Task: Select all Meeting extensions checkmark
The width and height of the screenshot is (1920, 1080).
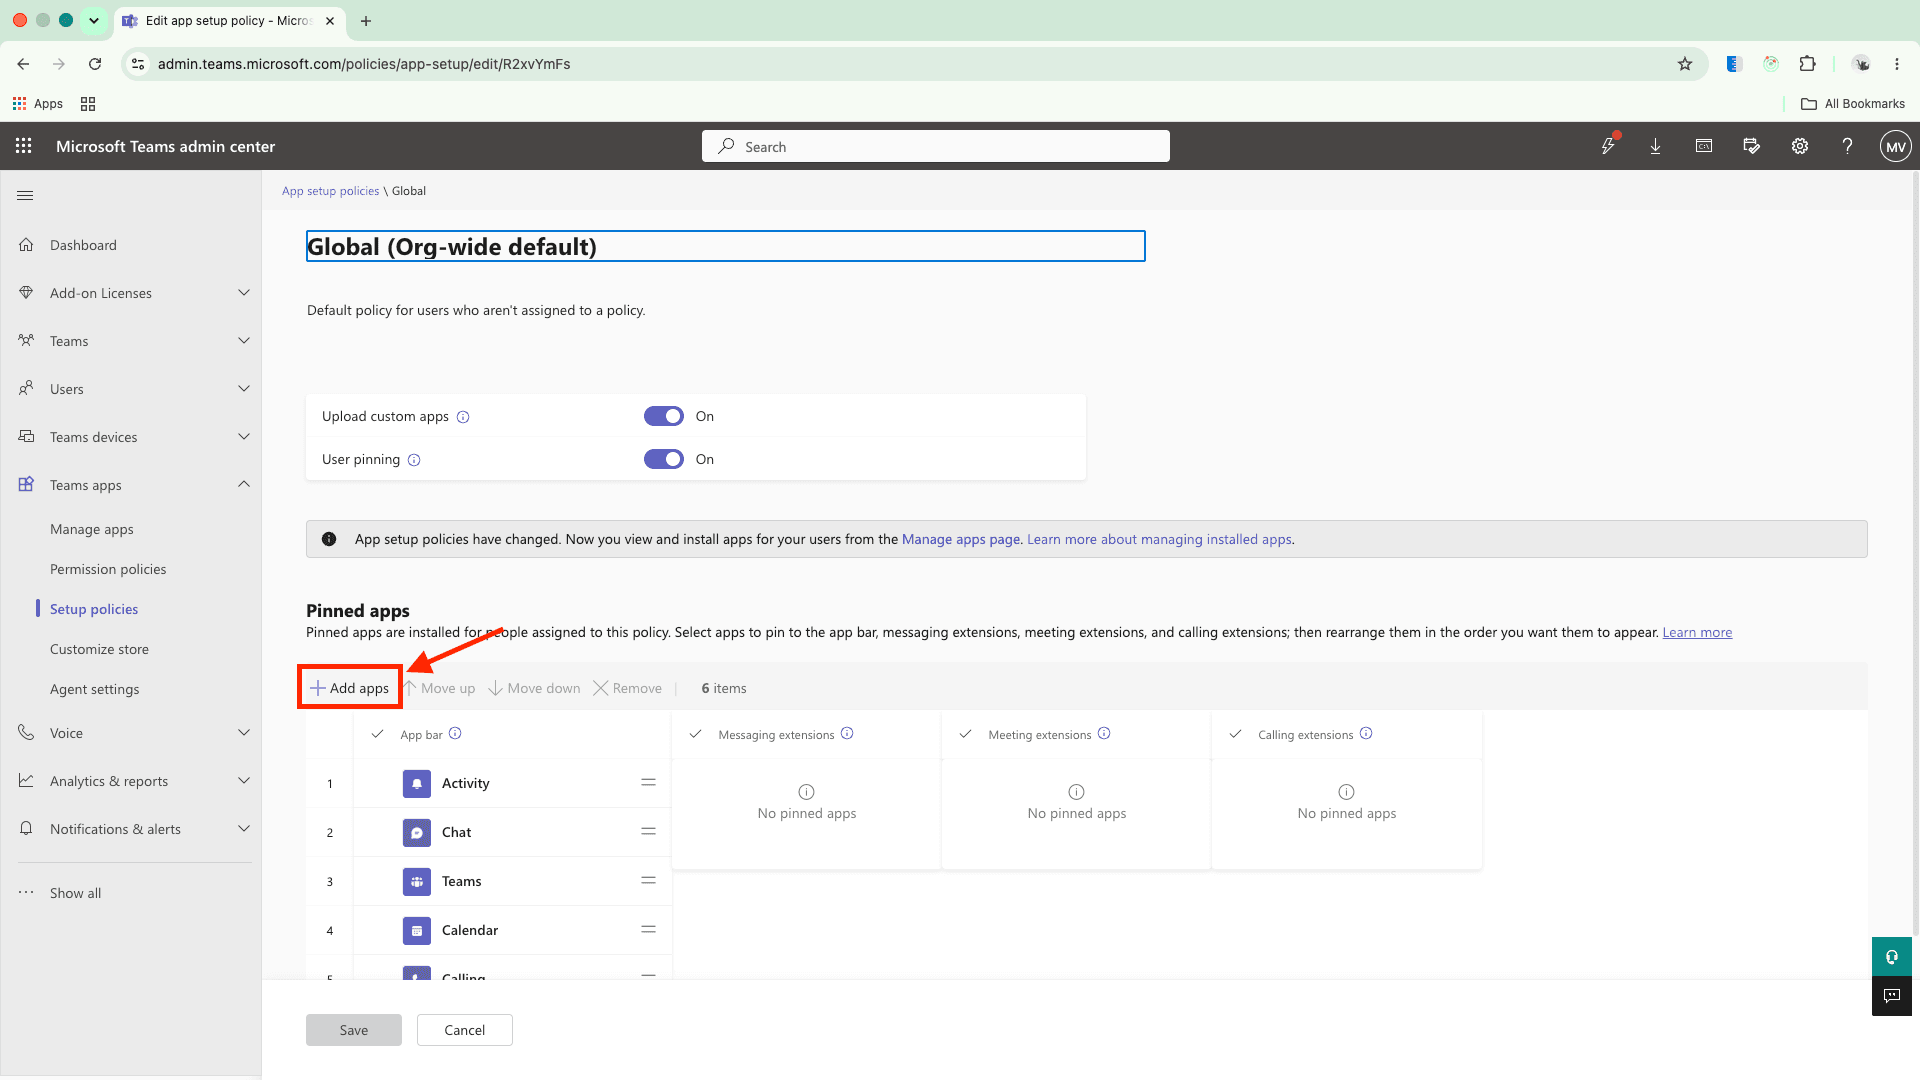Action: coord(965,734)
